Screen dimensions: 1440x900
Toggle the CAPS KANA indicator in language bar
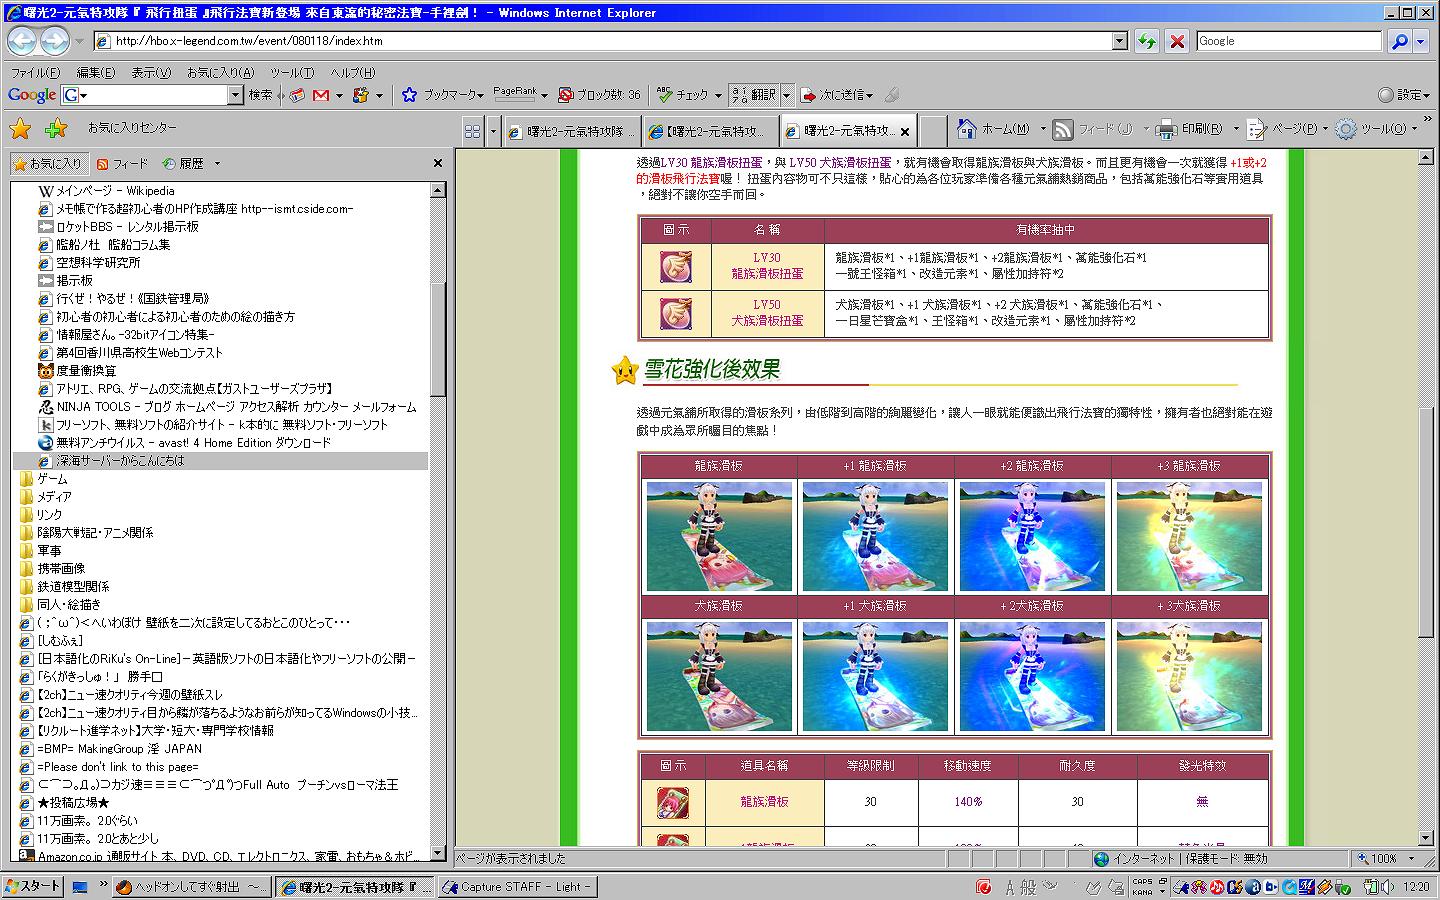1142,887
